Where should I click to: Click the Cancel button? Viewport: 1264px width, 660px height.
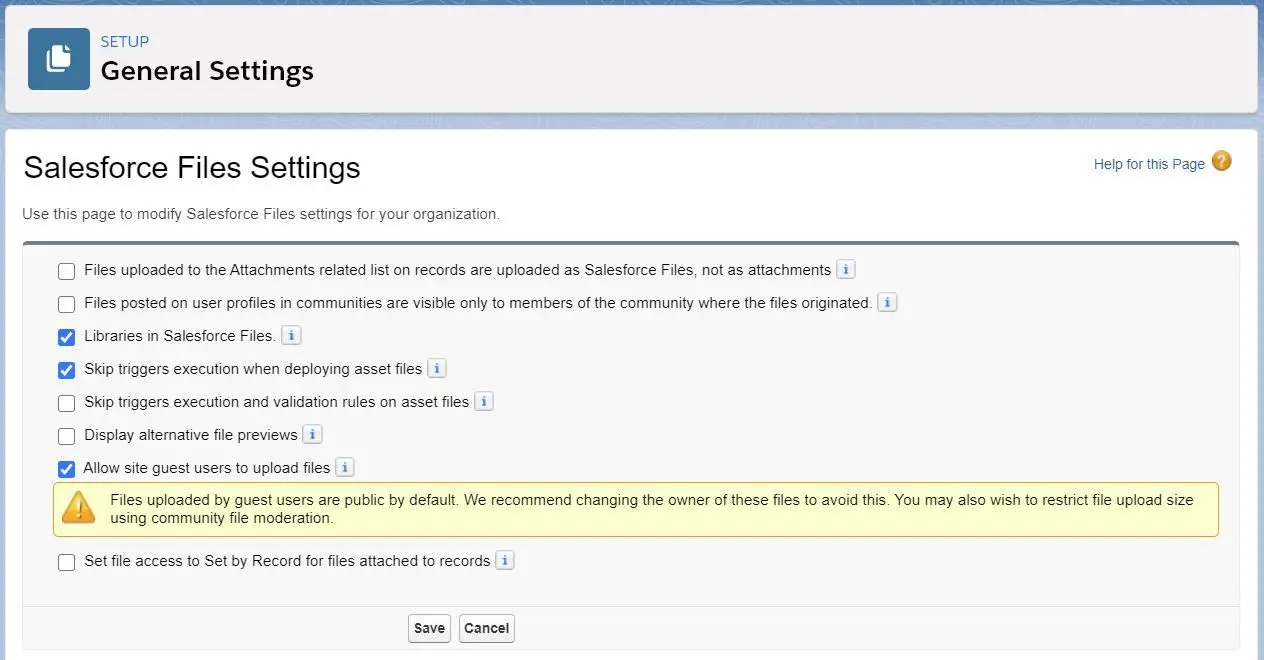[487, 628]
